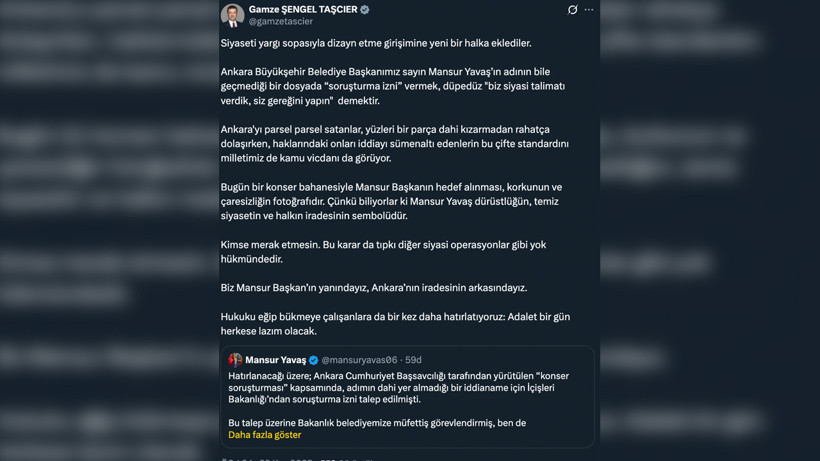Open Gamze ŞENGEL TAŞCIER's profile avatar
820x461 pixels.
[233, 15]
